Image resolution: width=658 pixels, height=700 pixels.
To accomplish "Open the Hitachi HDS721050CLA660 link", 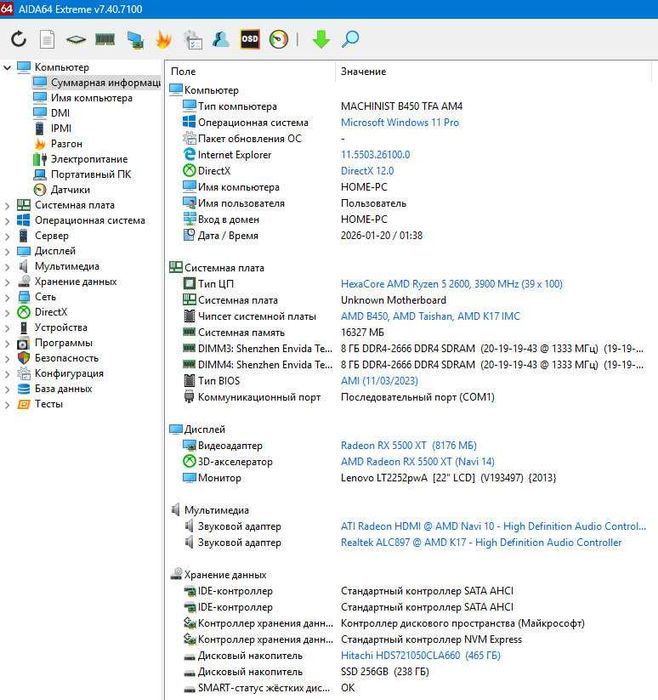I will click(x=420, y=655).
